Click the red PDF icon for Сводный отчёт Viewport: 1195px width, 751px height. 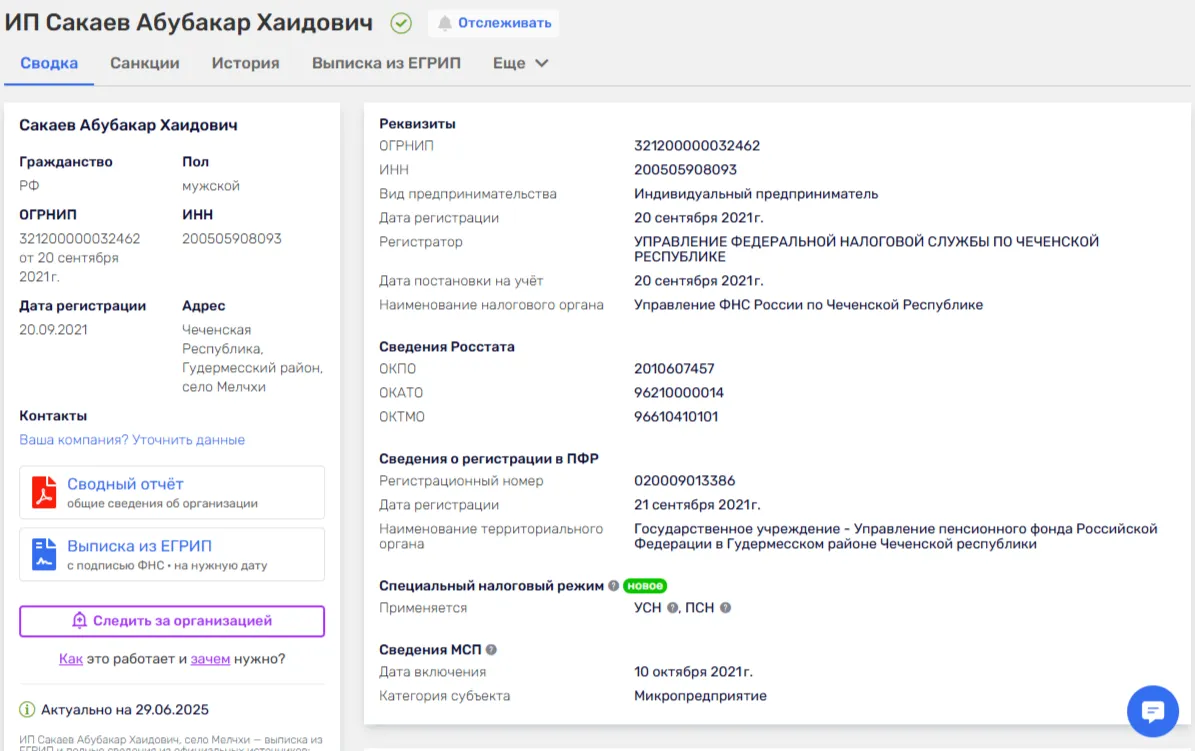[44, 492]
